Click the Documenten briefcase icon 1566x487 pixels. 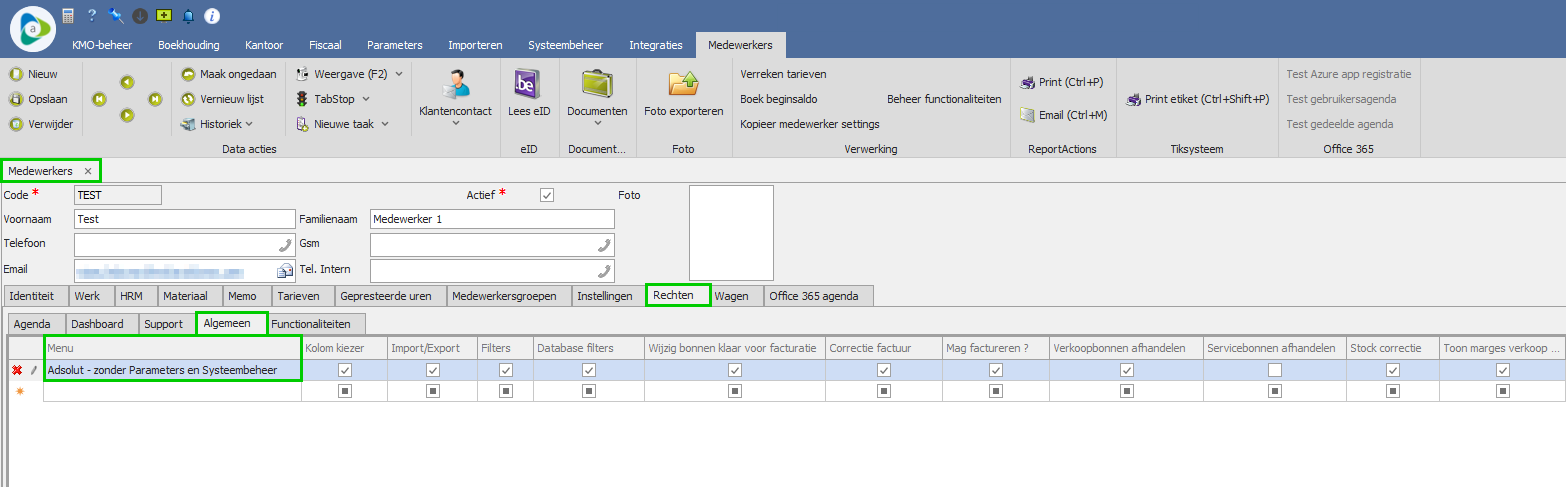pyautogui.click(x=597, y=84)
